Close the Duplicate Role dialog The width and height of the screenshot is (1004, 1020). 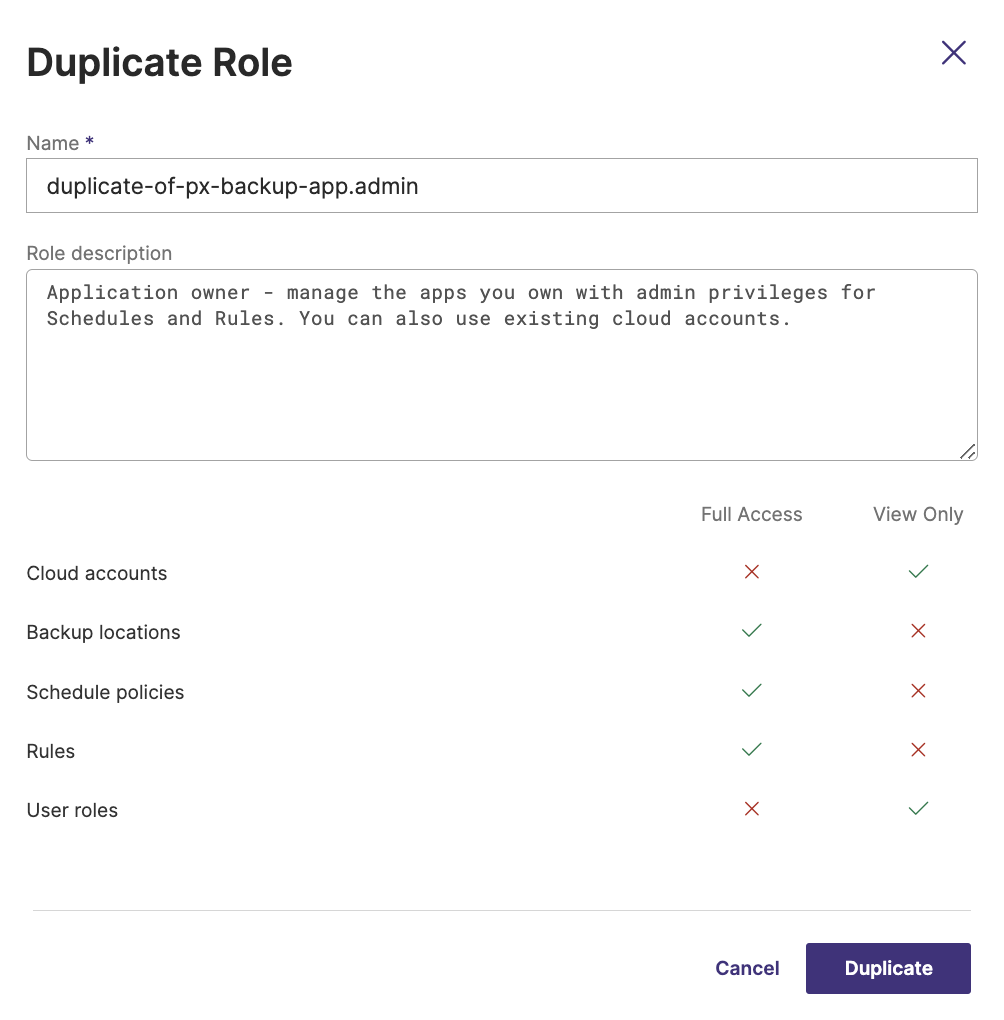953,53
